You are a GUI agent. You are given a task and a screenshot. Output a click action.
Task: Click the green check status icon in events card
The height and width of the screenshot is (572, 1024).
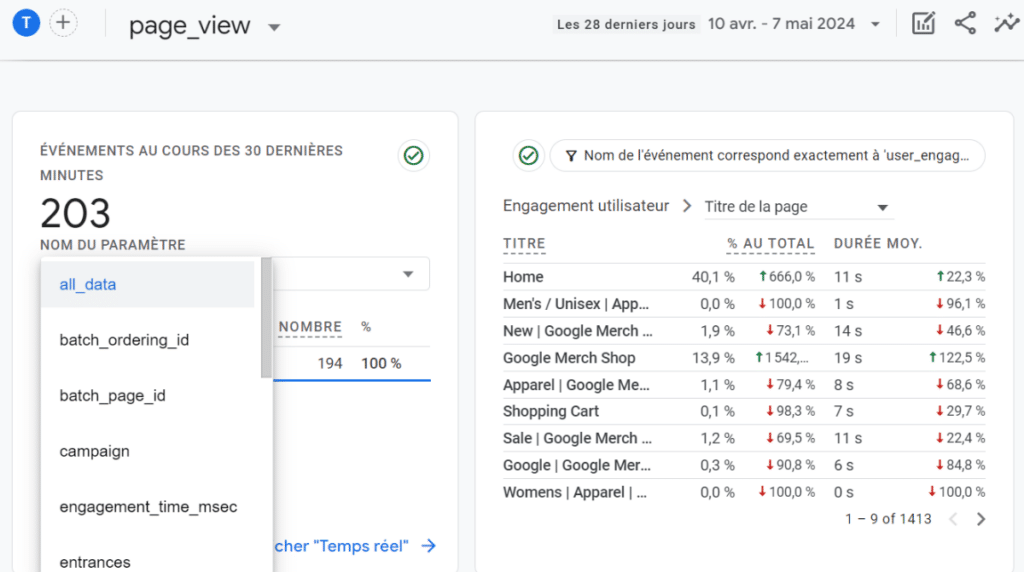pos(413,155)
